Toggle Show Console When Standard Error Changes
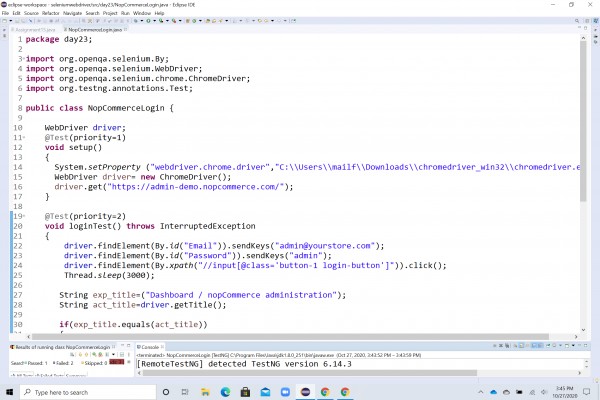The width and height of the screenshot is (600, 400). tap(540, 346)
